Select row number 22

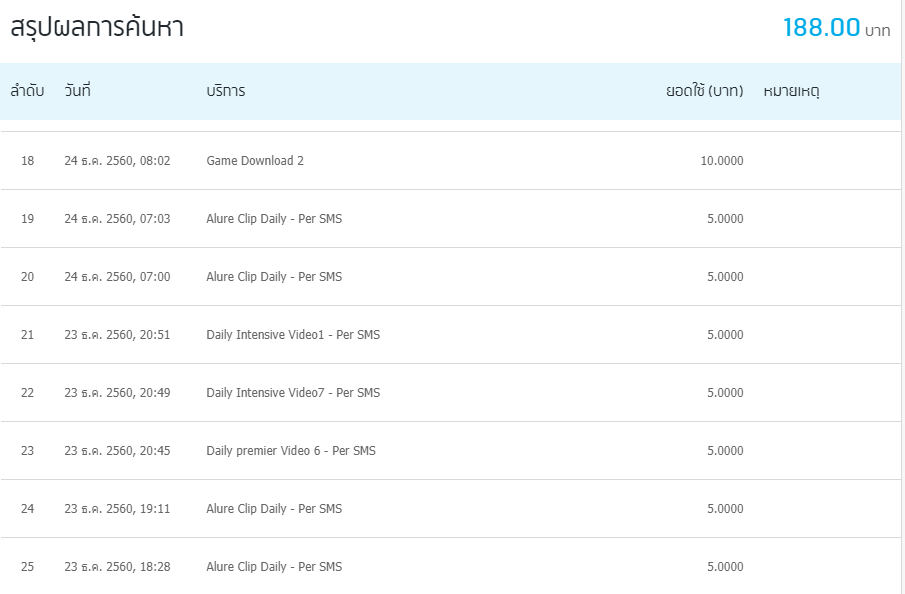tap(27, 393)
